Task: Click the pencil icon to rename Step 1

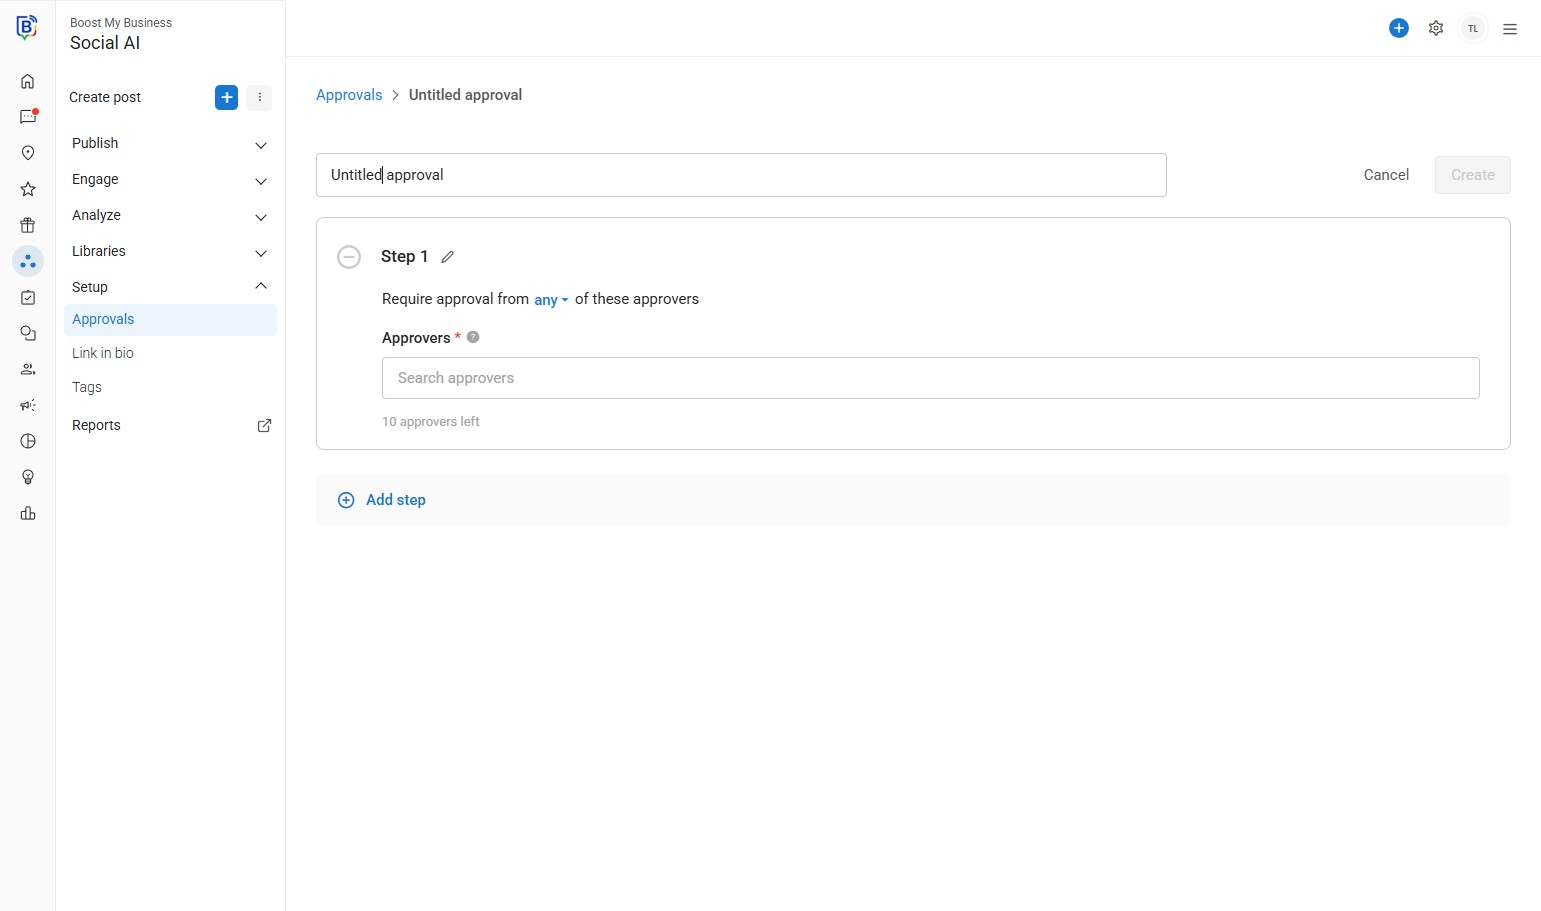Action: click(447, 257)
